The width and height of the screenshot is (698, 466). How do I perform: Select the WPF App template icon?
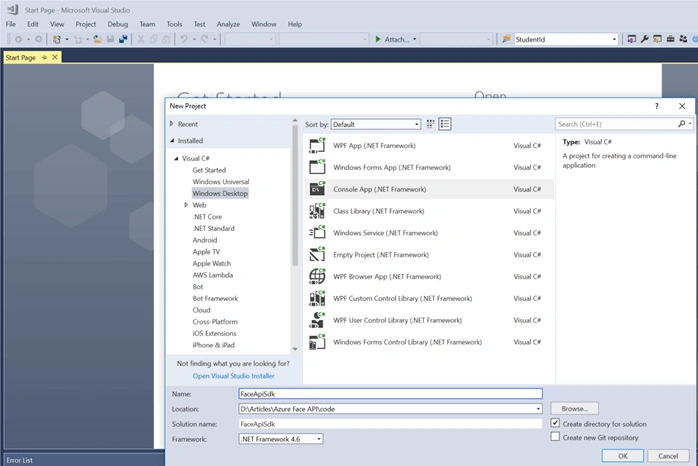tap(317, 146)
